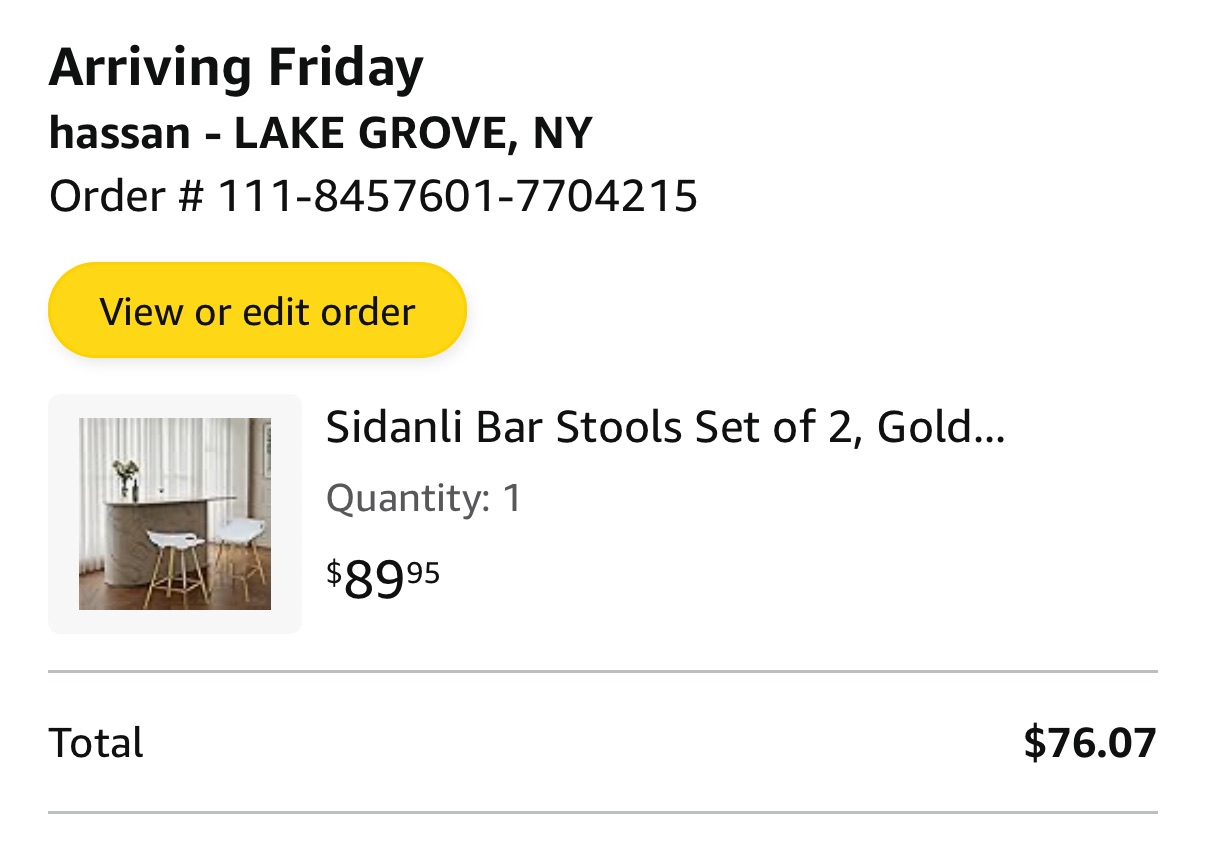Open the Sidanli Bar Stools Set title link
The height and width of the screenshot is (863, 1206).
(x=664, y=428)
